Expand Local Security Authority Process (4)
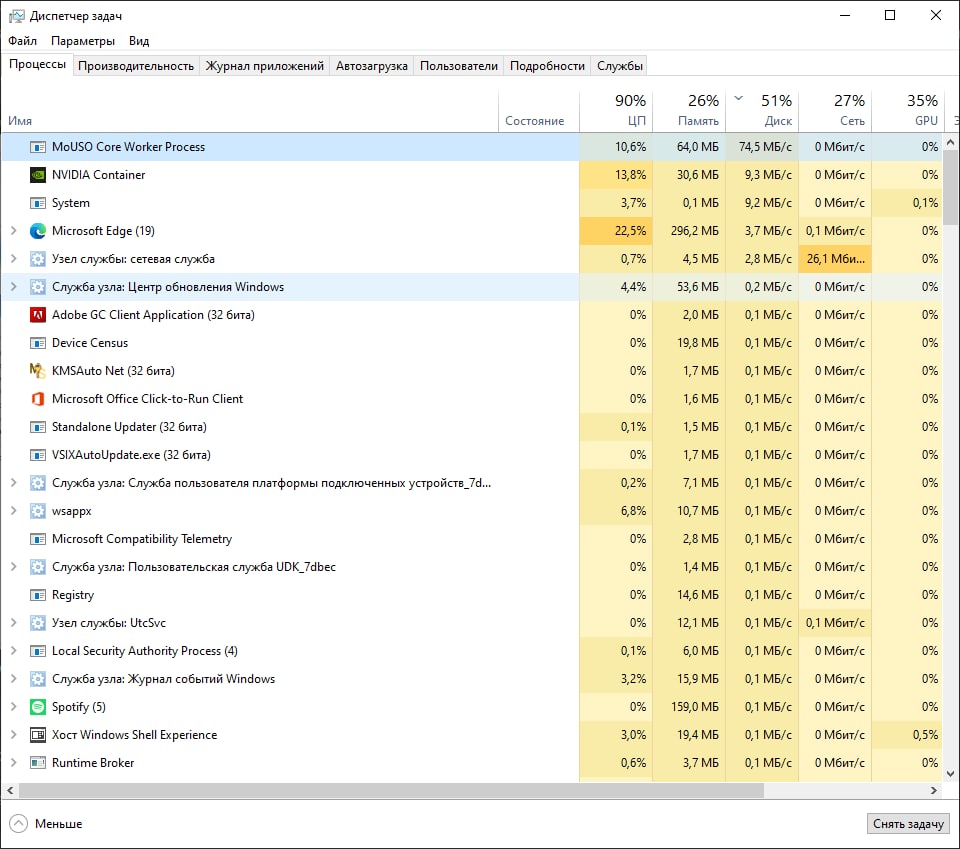 pyautogui.click(x=13, y=651)
